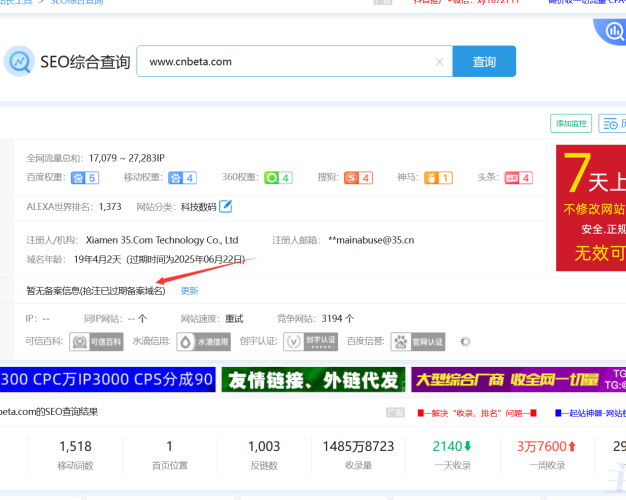Click the 更新 link for 备案 info
The image size is (626, 500).
tap(189, 291)
